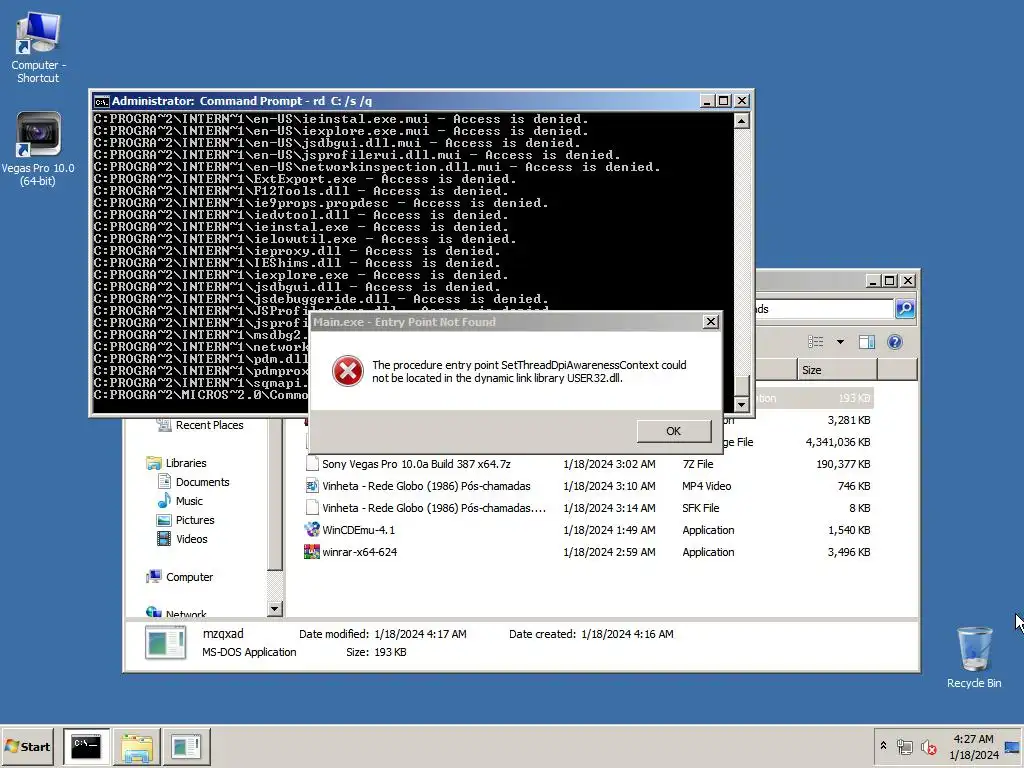This screenshot has width=1024, height=768.
Task: Click the muted volume tray icon
Action: point(928,746)
